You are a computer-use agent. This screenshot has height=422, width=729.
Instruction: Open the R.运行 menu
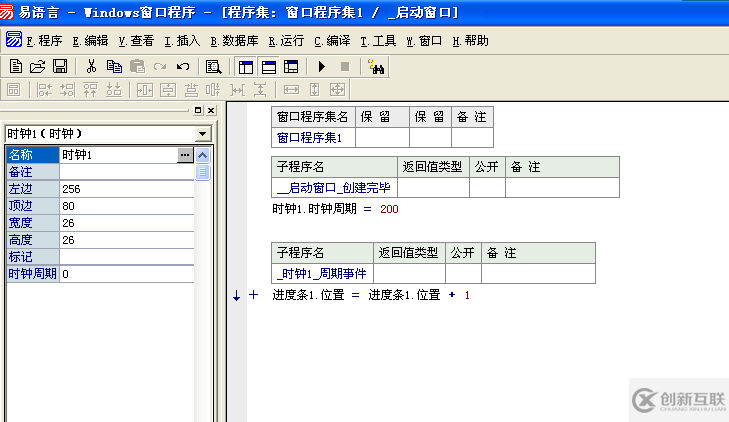pyautogui.click(x=286, y=41)
